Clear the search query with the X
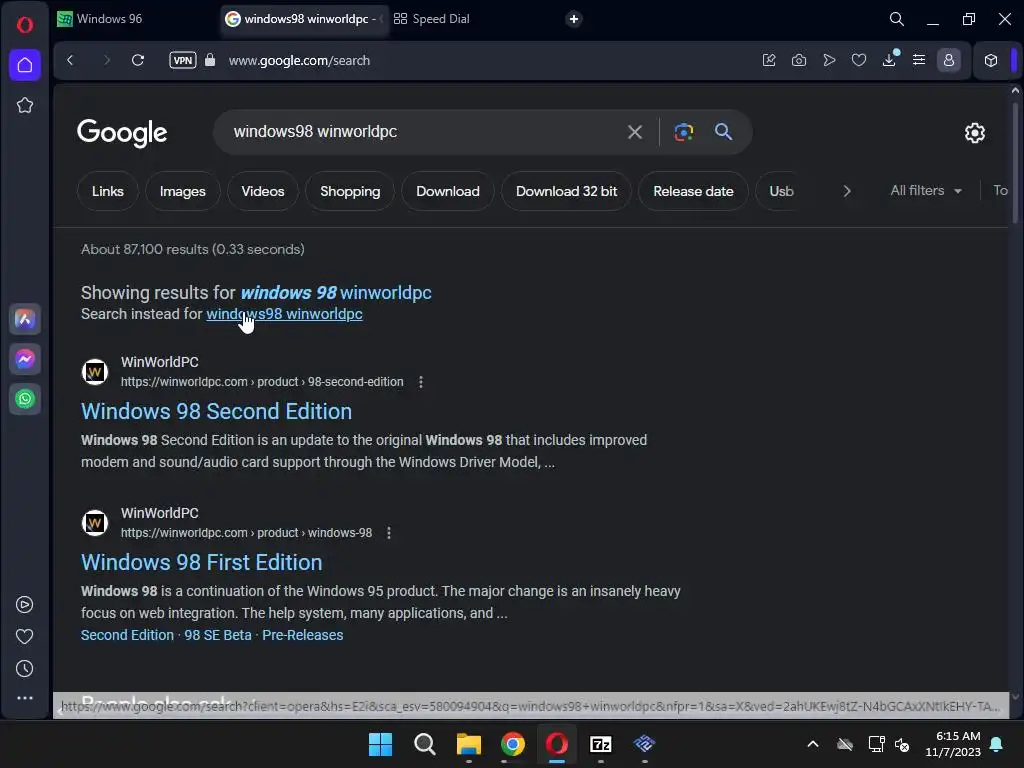This screenshot has height=768, width=1024. pos(635,132)
